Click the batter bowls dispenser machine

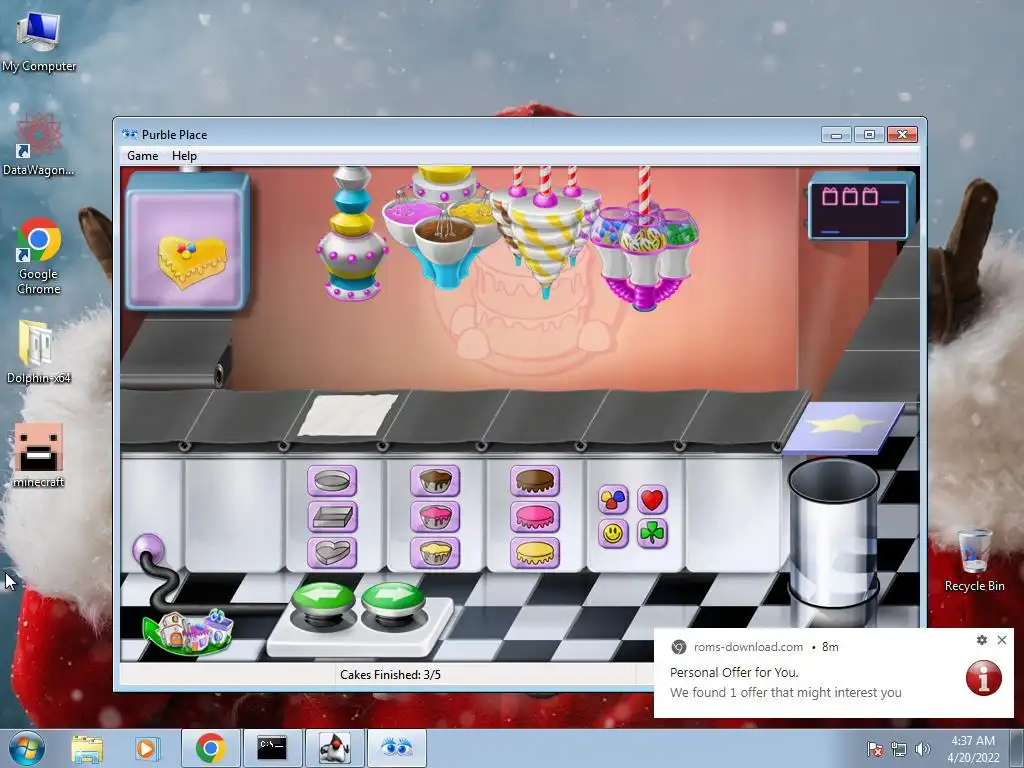[444, 227]
